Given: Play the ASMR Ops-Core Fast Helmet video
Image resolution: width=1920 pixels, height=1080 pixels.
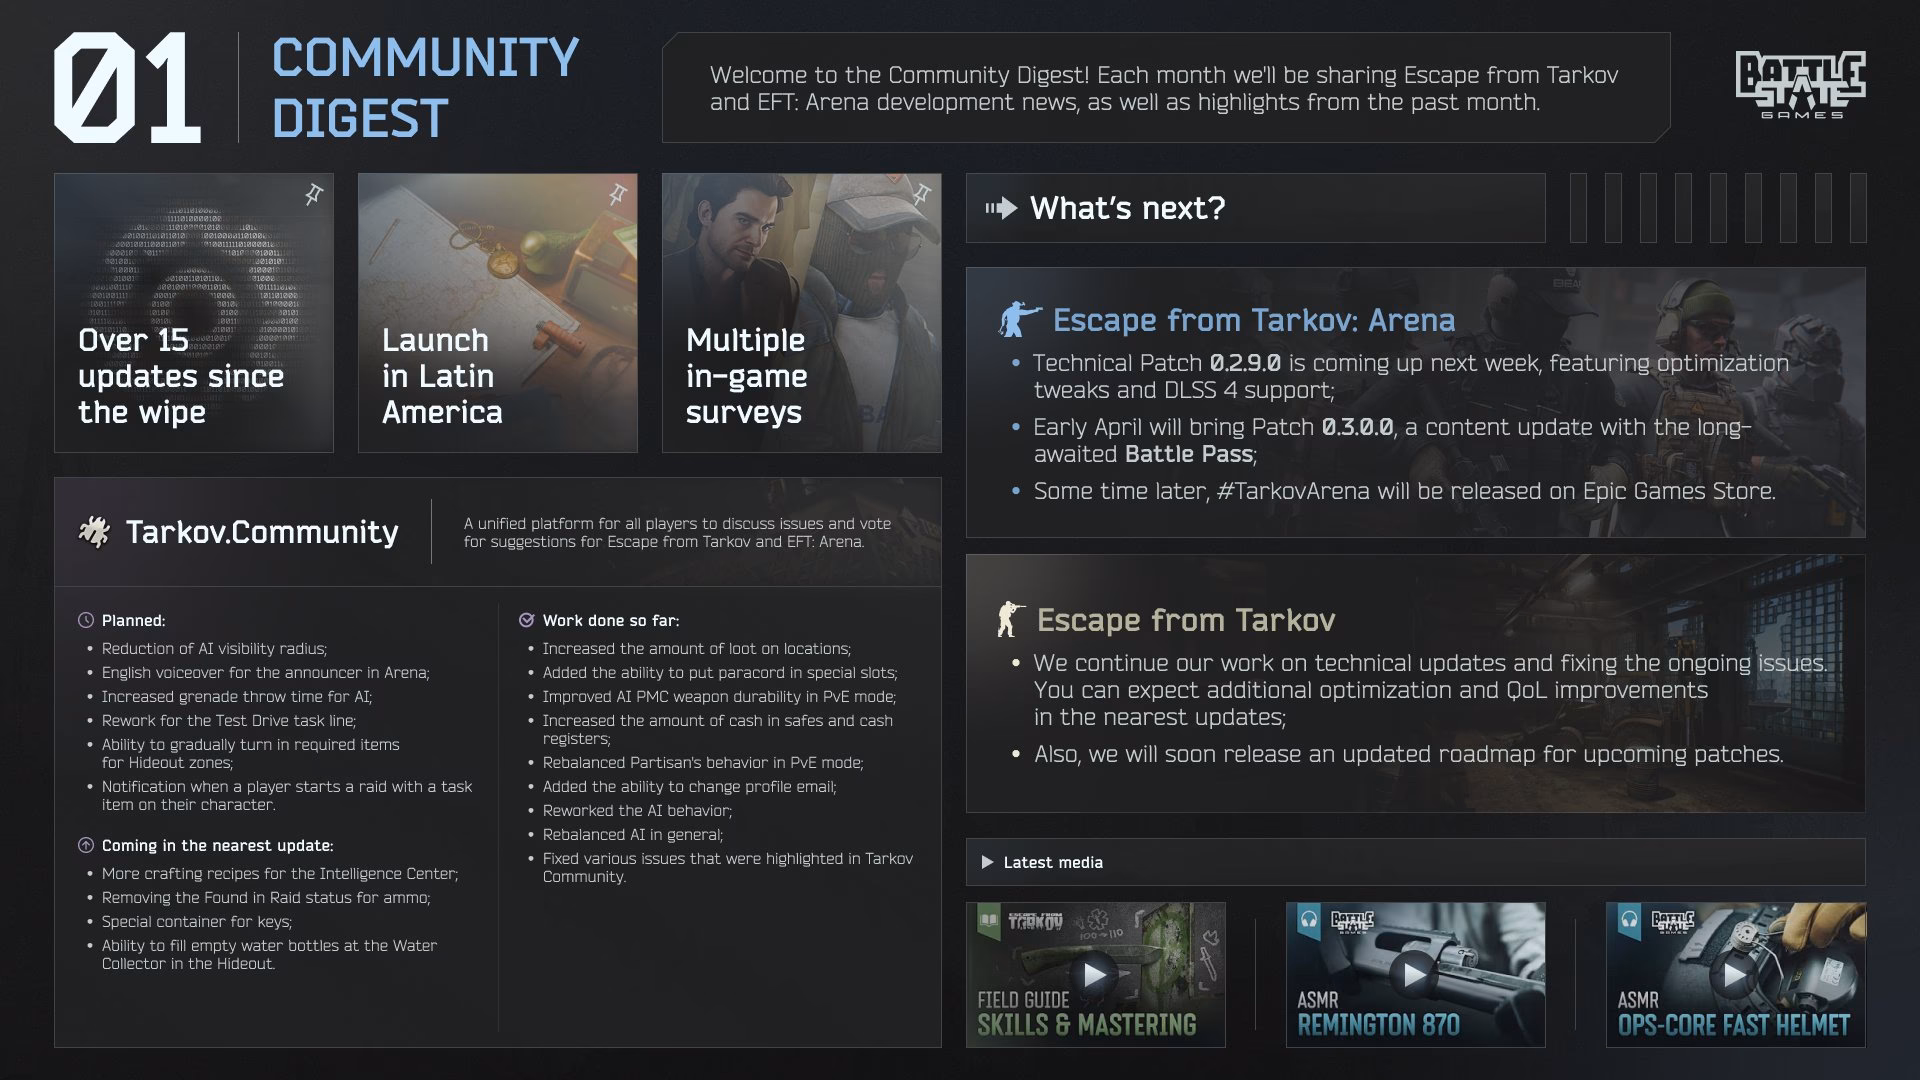Looking at the screenshot, I should tap(1735, 974).
